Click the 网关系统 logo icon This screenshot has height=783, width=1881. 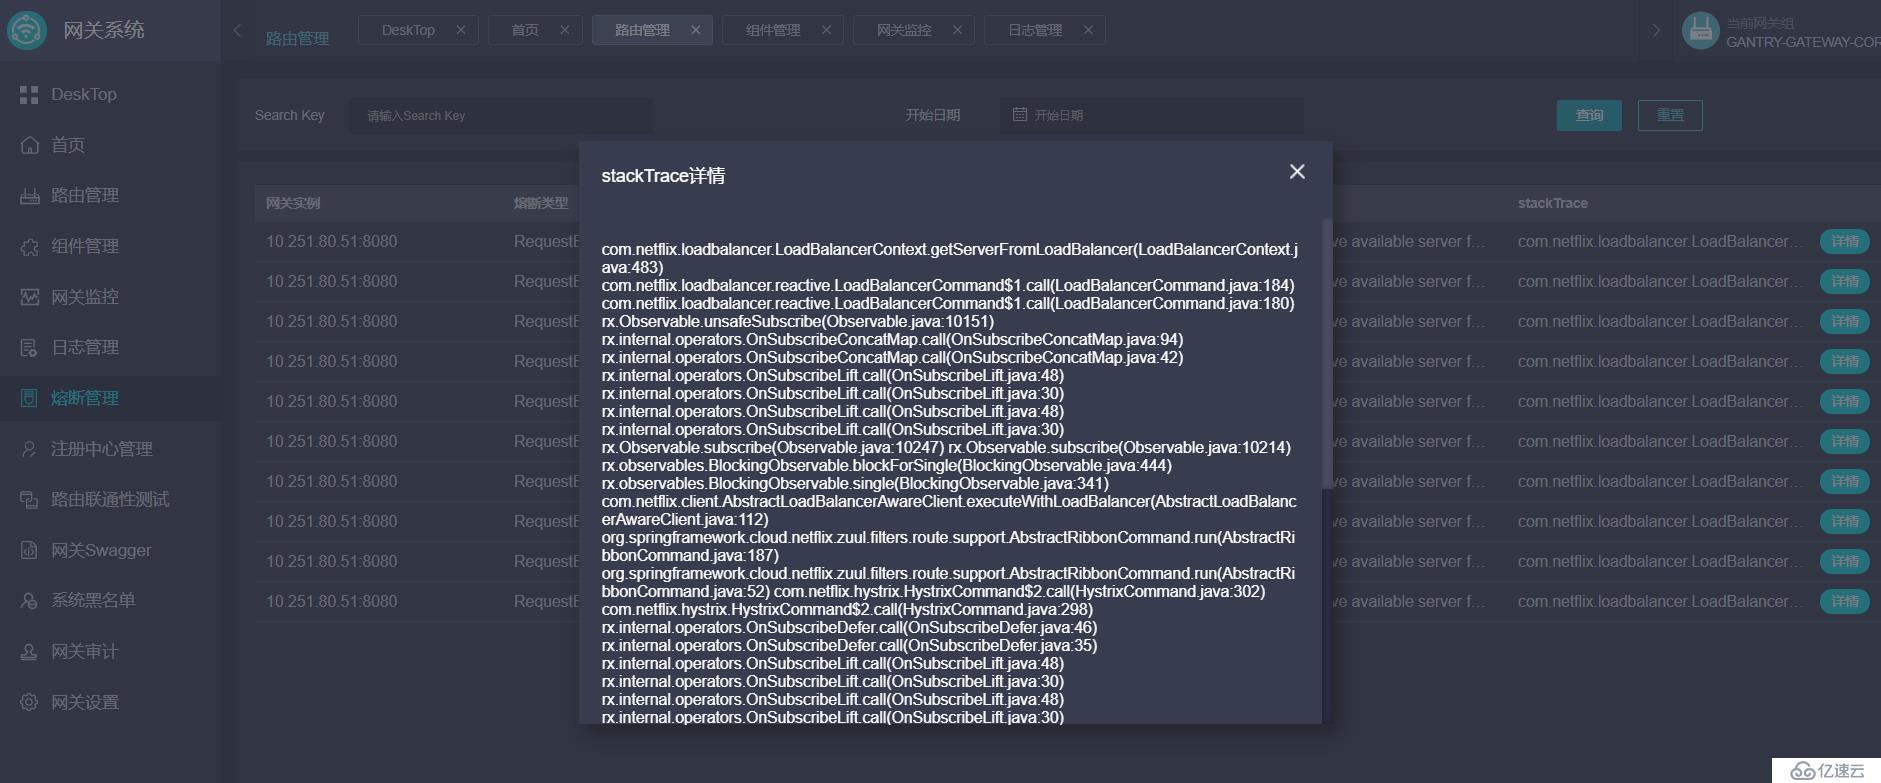click(27, 30)
